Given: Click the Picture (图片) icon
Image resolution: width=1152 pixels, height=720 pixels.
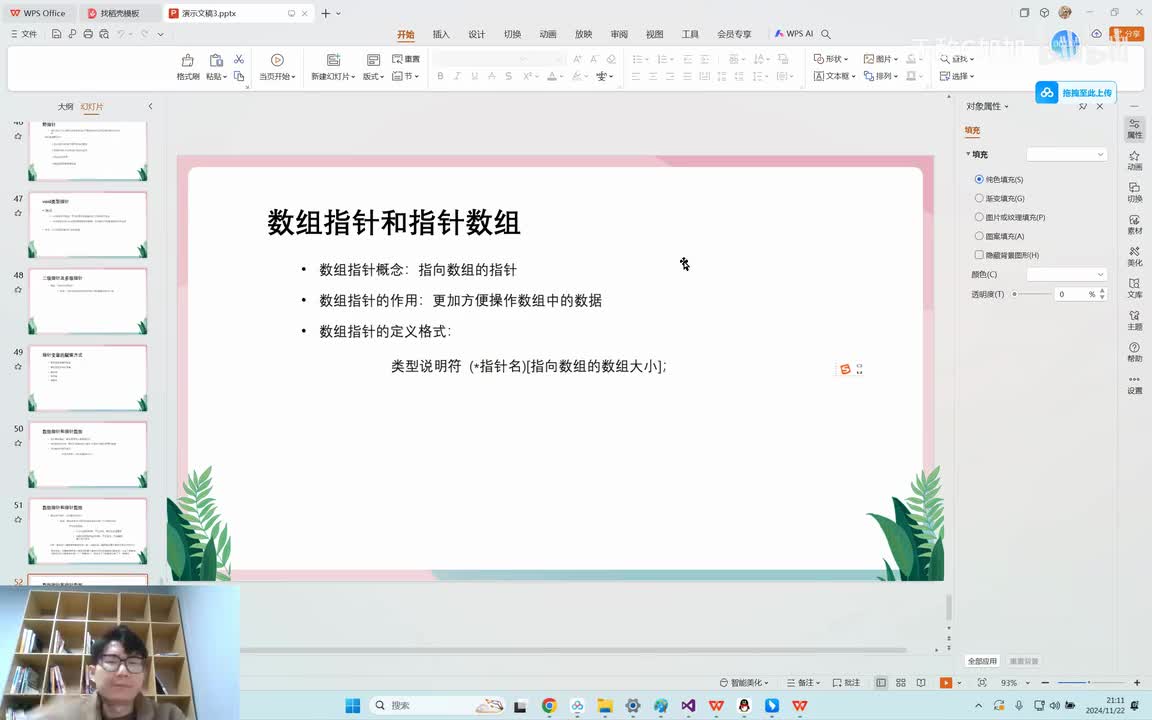Looking at the screenshot, I should pos(868,59).
